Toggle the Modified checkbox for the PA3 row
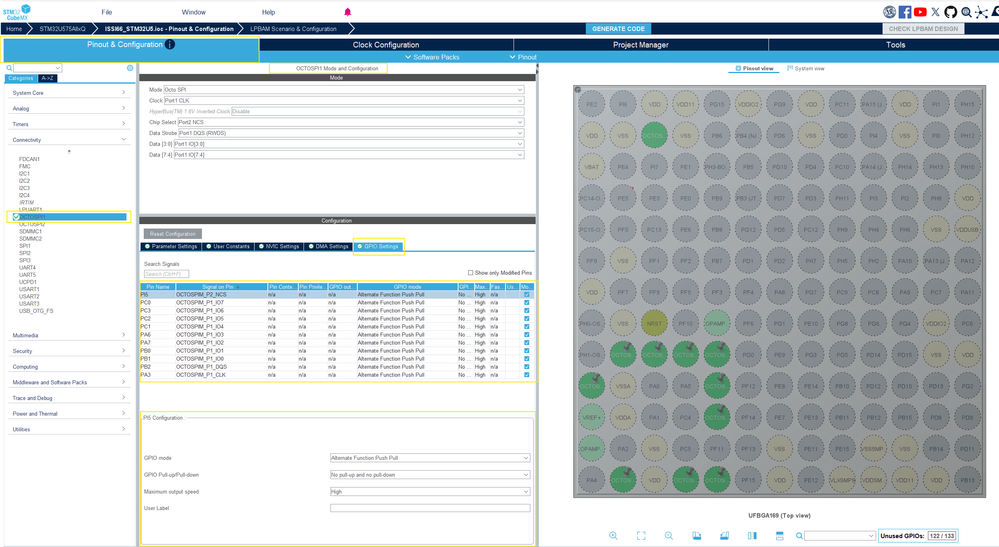 click(x=526, y=375)
